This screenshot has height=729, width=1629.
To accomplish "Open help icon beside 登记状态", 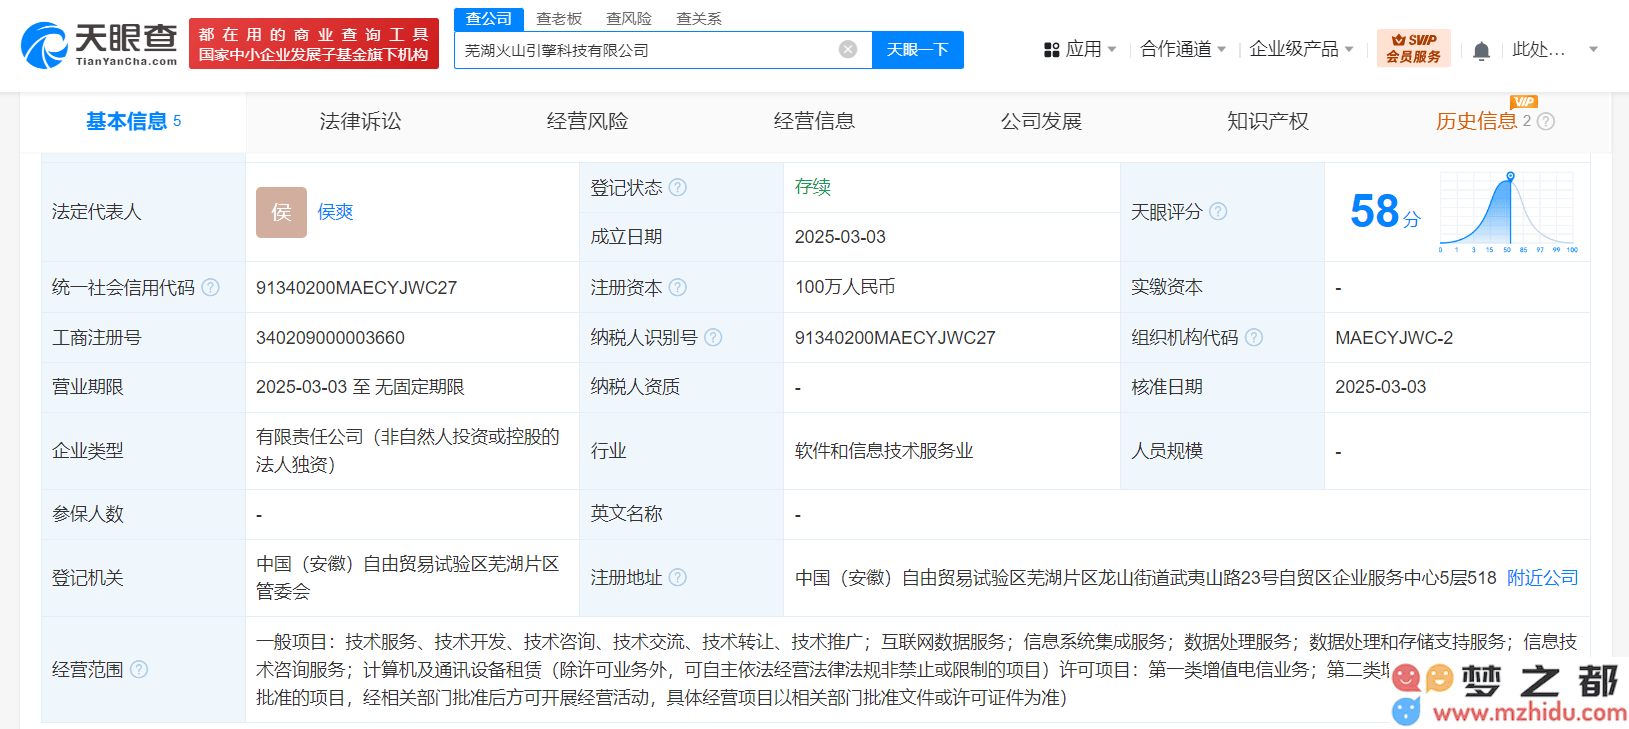I will pyautogui.click(x=678, y=187).
